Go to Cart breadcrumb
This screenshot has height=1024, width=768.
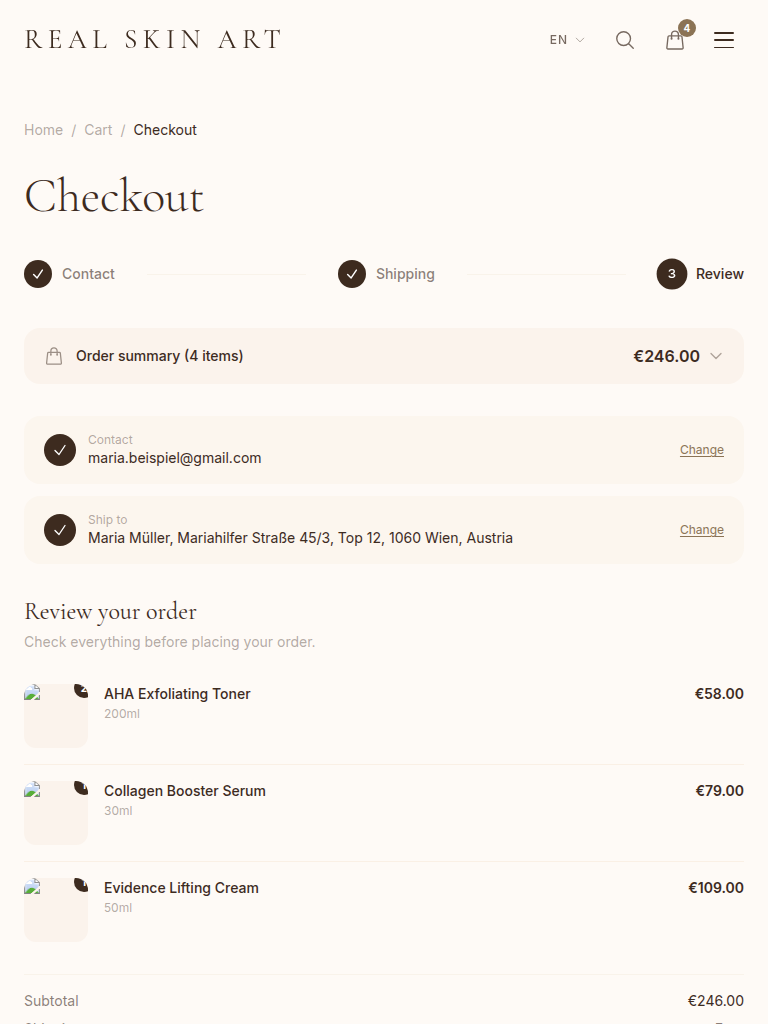tap(98, 130)
